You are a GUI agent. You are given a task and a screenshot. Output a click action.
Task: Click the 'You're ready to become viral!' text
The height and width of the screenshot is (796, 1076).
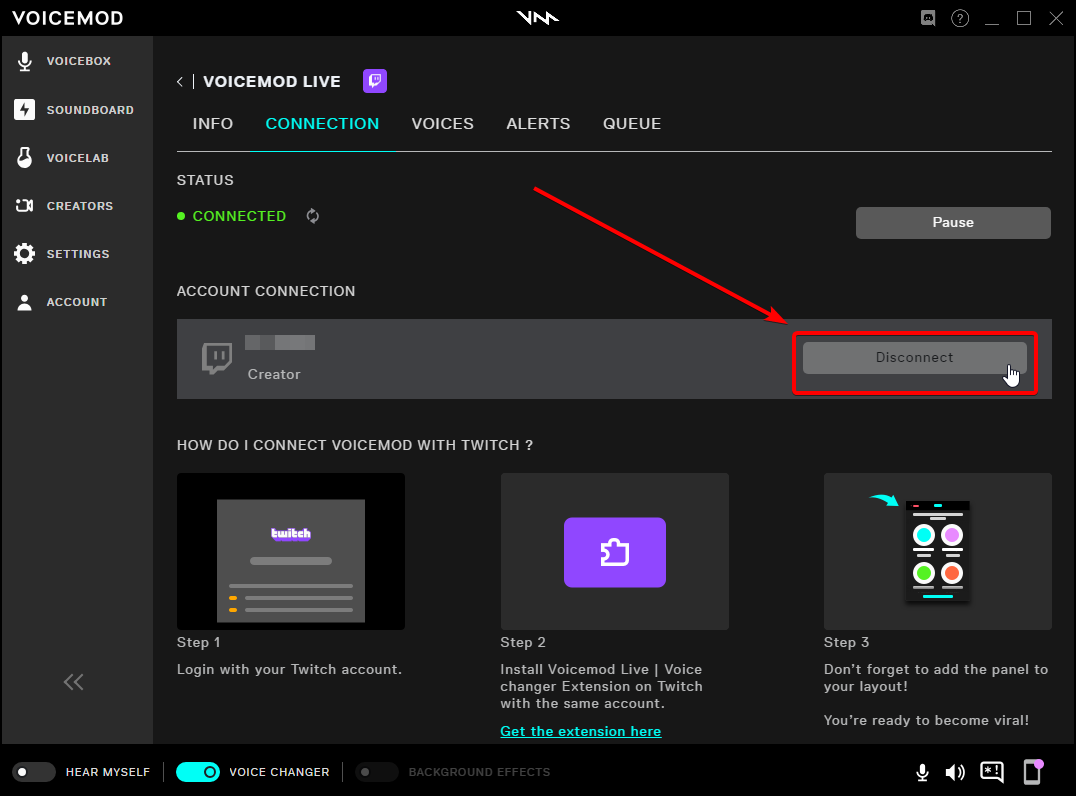point(926,720)
